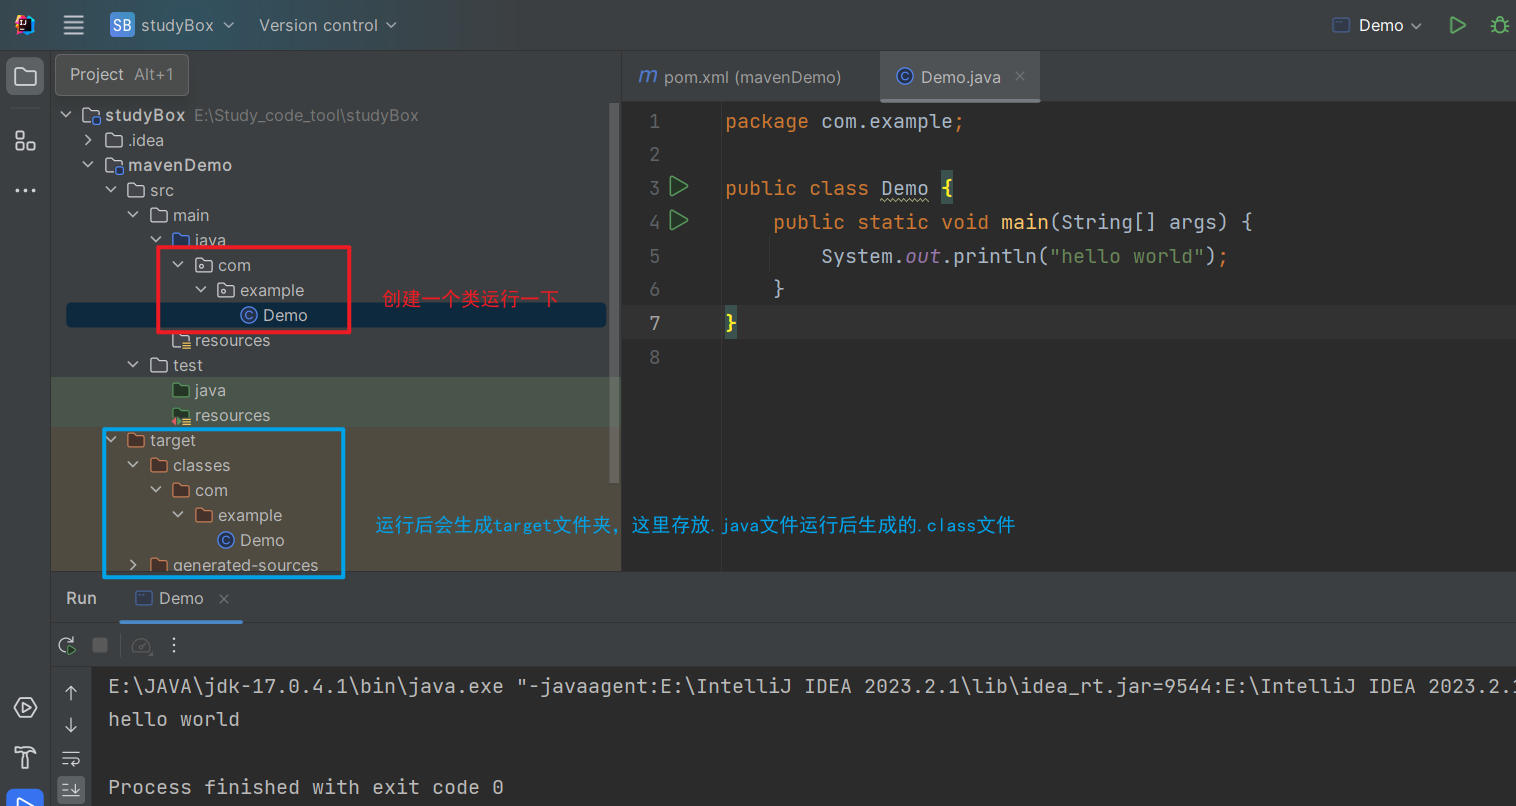Click the Demo class name in editor
This screenshot has width=1516, height=806.
(x=904, y=188)
